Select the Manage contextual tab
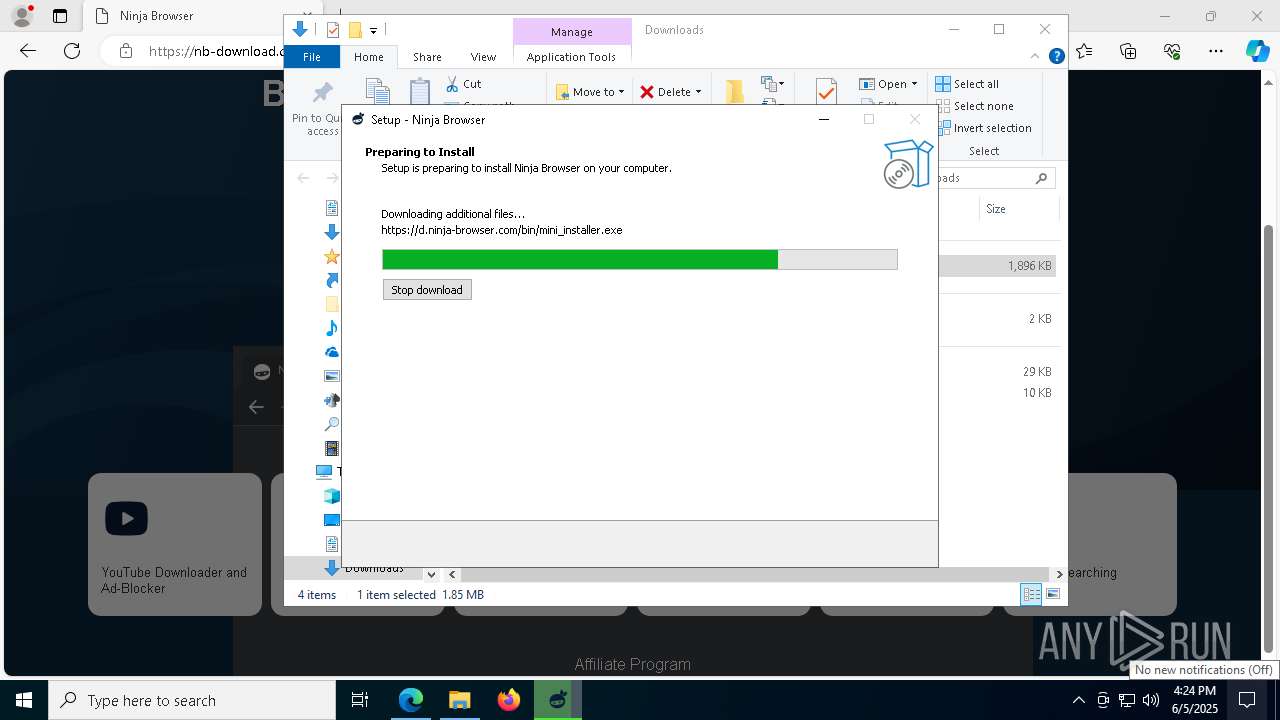Image resolution: width=1280 pixels, height=720 pixels. (572, 32)
